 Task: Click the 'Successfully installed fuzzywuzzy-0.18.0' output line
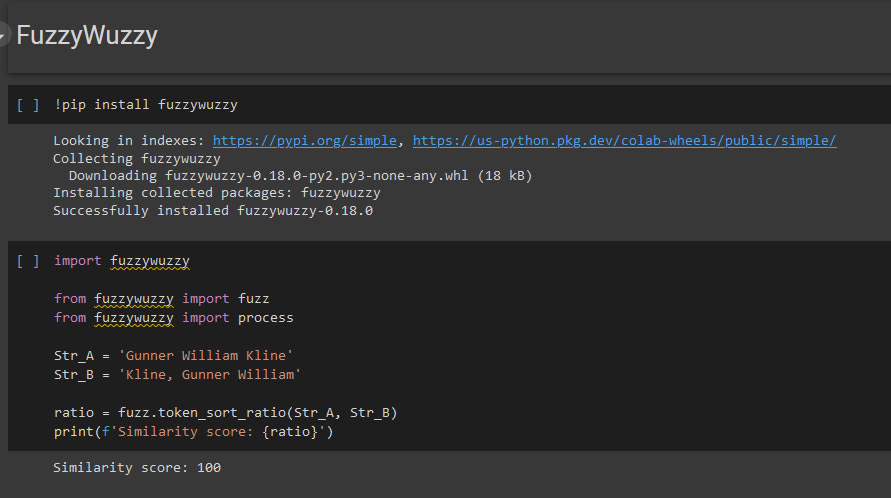213,210
